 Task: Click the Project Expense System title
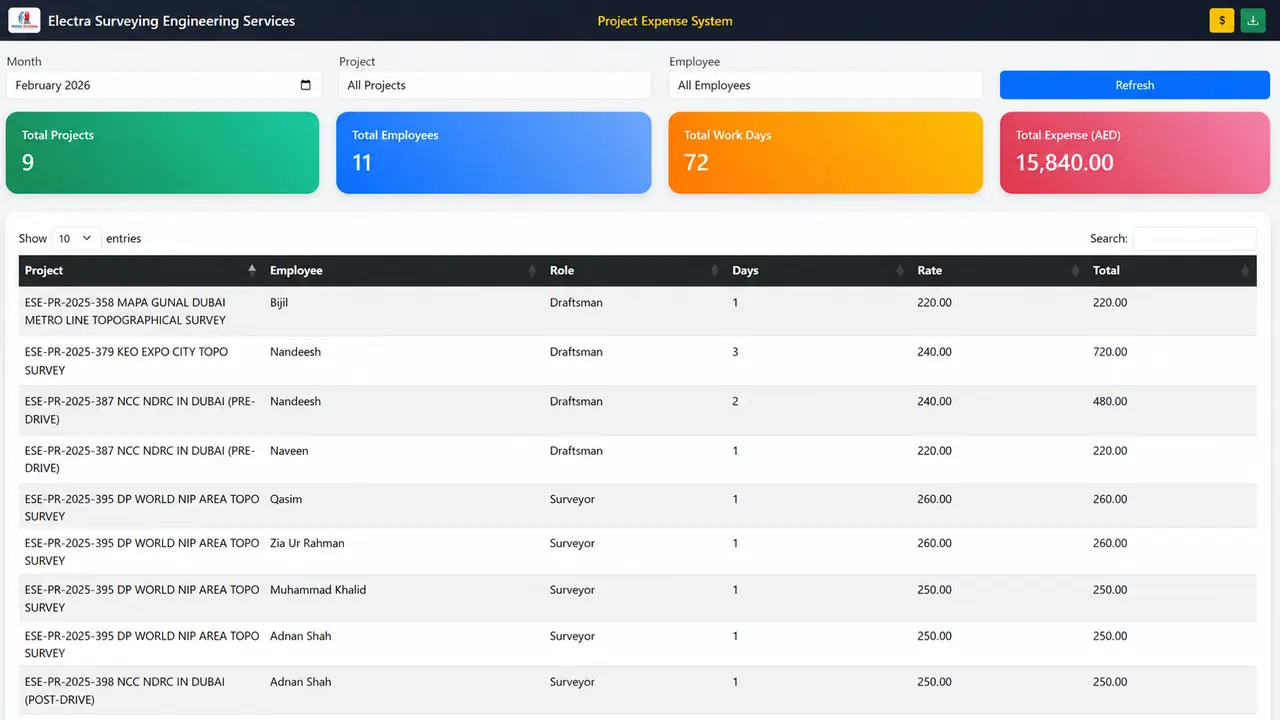coord(665,21)
